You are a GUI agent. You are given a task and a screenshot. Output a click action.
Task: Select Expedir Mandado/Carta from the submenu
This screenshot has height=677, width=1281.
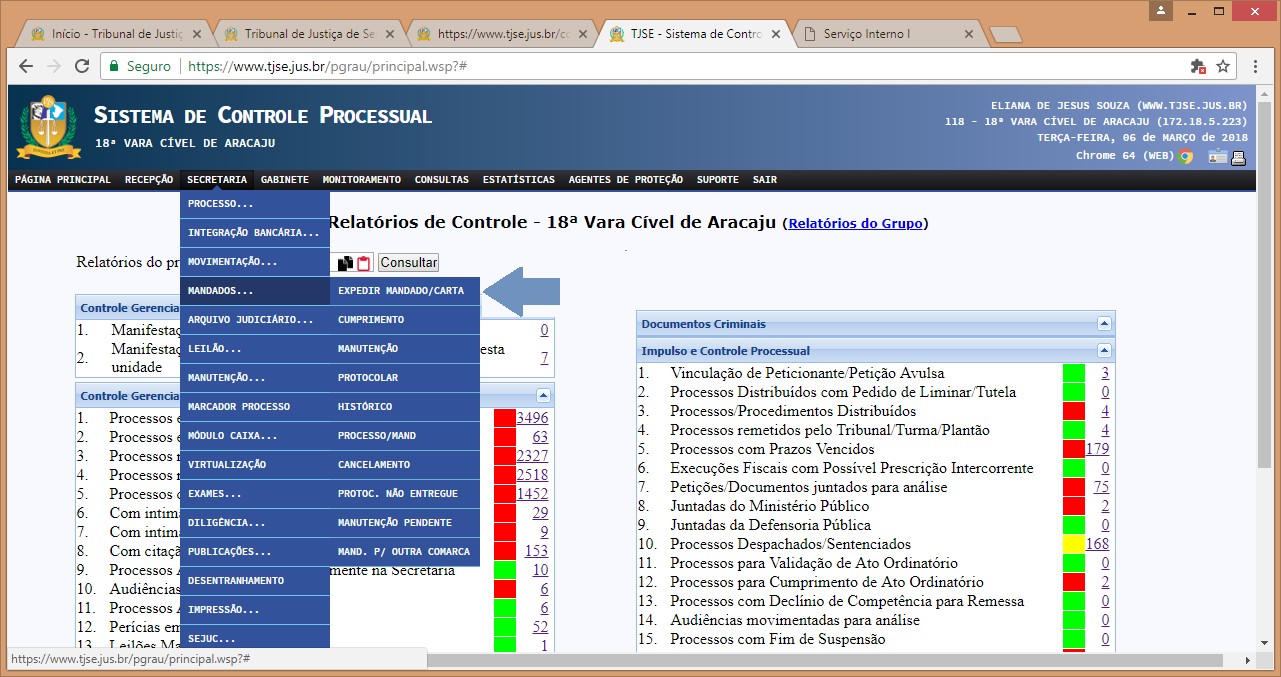click(x=400, y=291)
